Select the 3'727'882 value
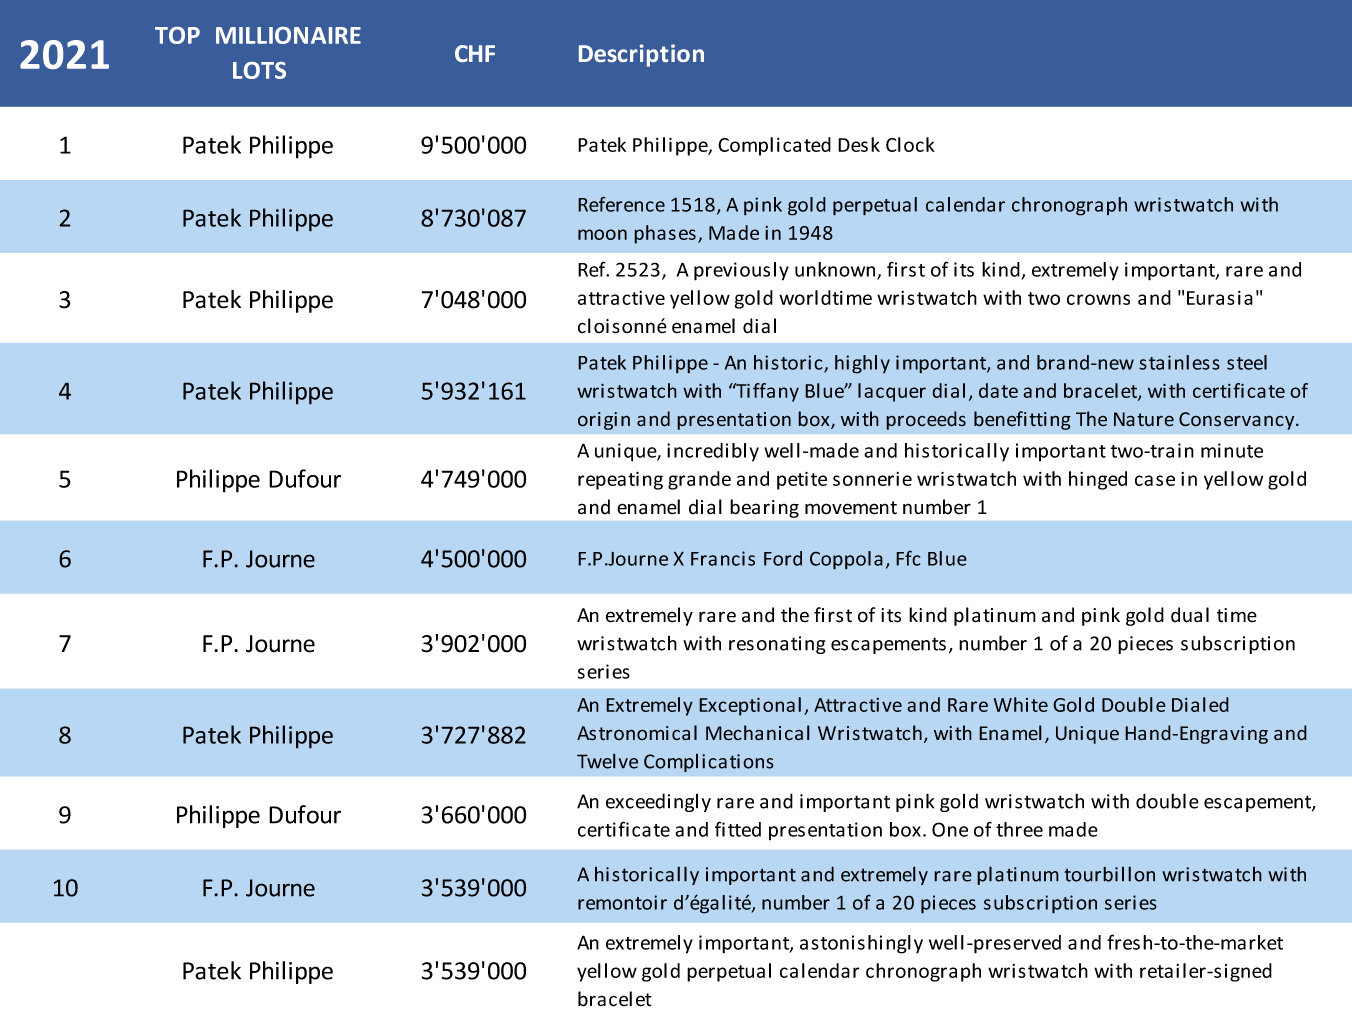Image resolution: width=1352 pixels, height=1011 pixels. click(x=473, y=735)
